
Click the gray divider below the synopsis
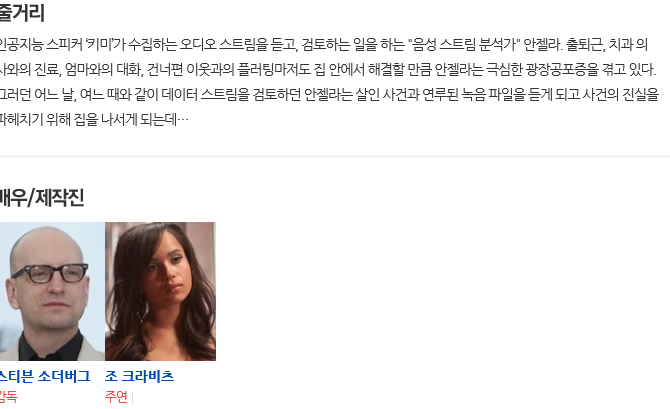[335, 157]
